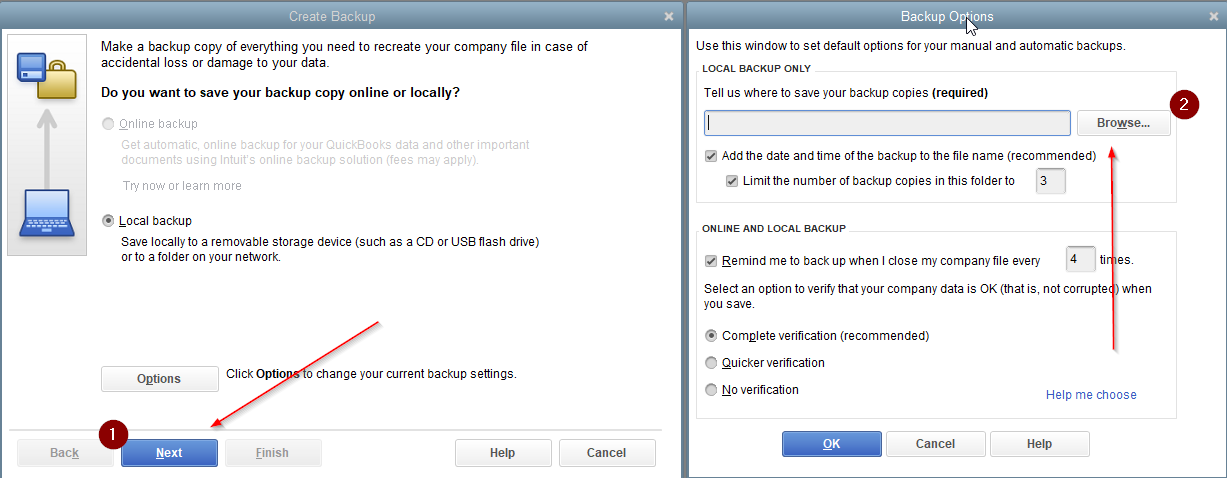
Task: Click the backup location path field
Action: tap(888, 123)
